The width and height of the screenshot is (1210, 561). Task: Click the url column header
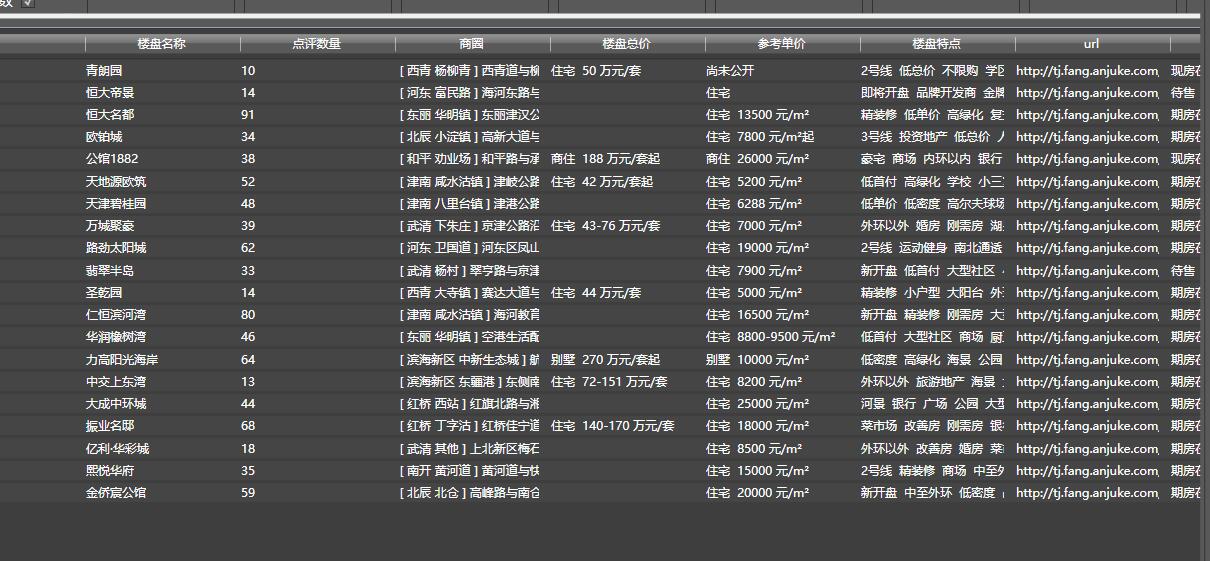coord(1092,44)
